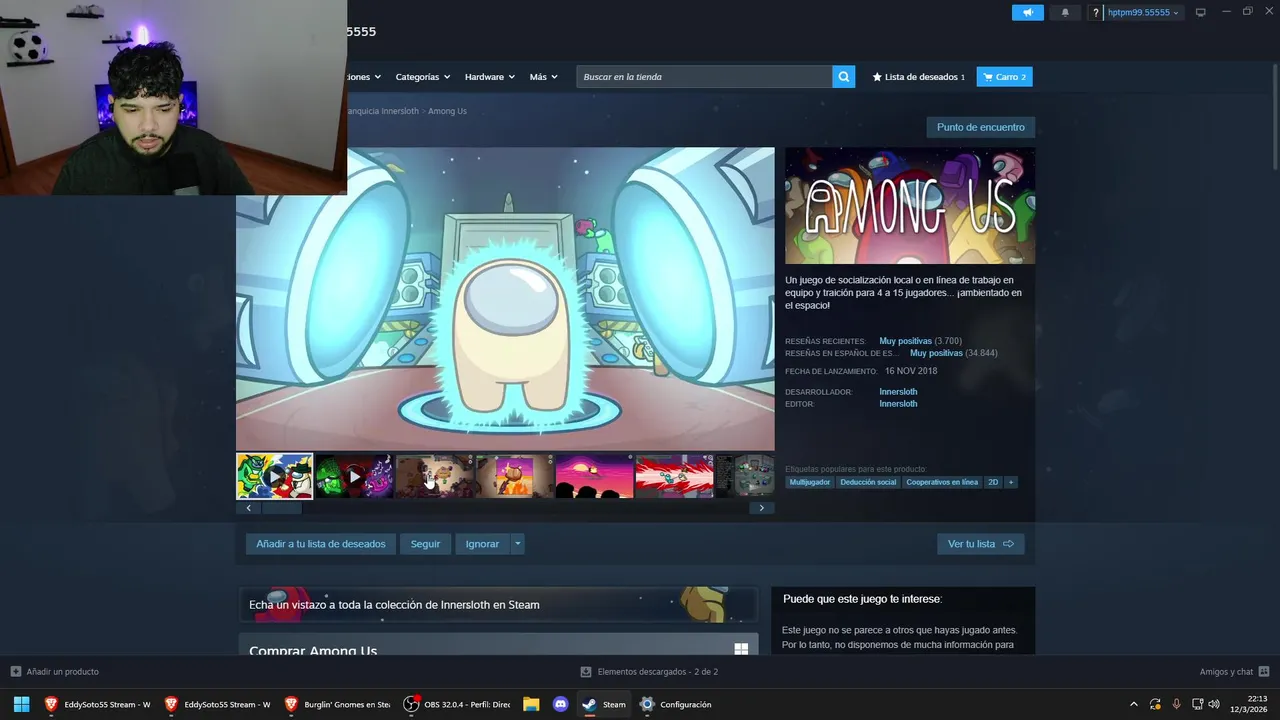Focus the 'Buscar en la tienda' search field
The height and width of the screenshot is (720, 1280).
coord(704,77)
